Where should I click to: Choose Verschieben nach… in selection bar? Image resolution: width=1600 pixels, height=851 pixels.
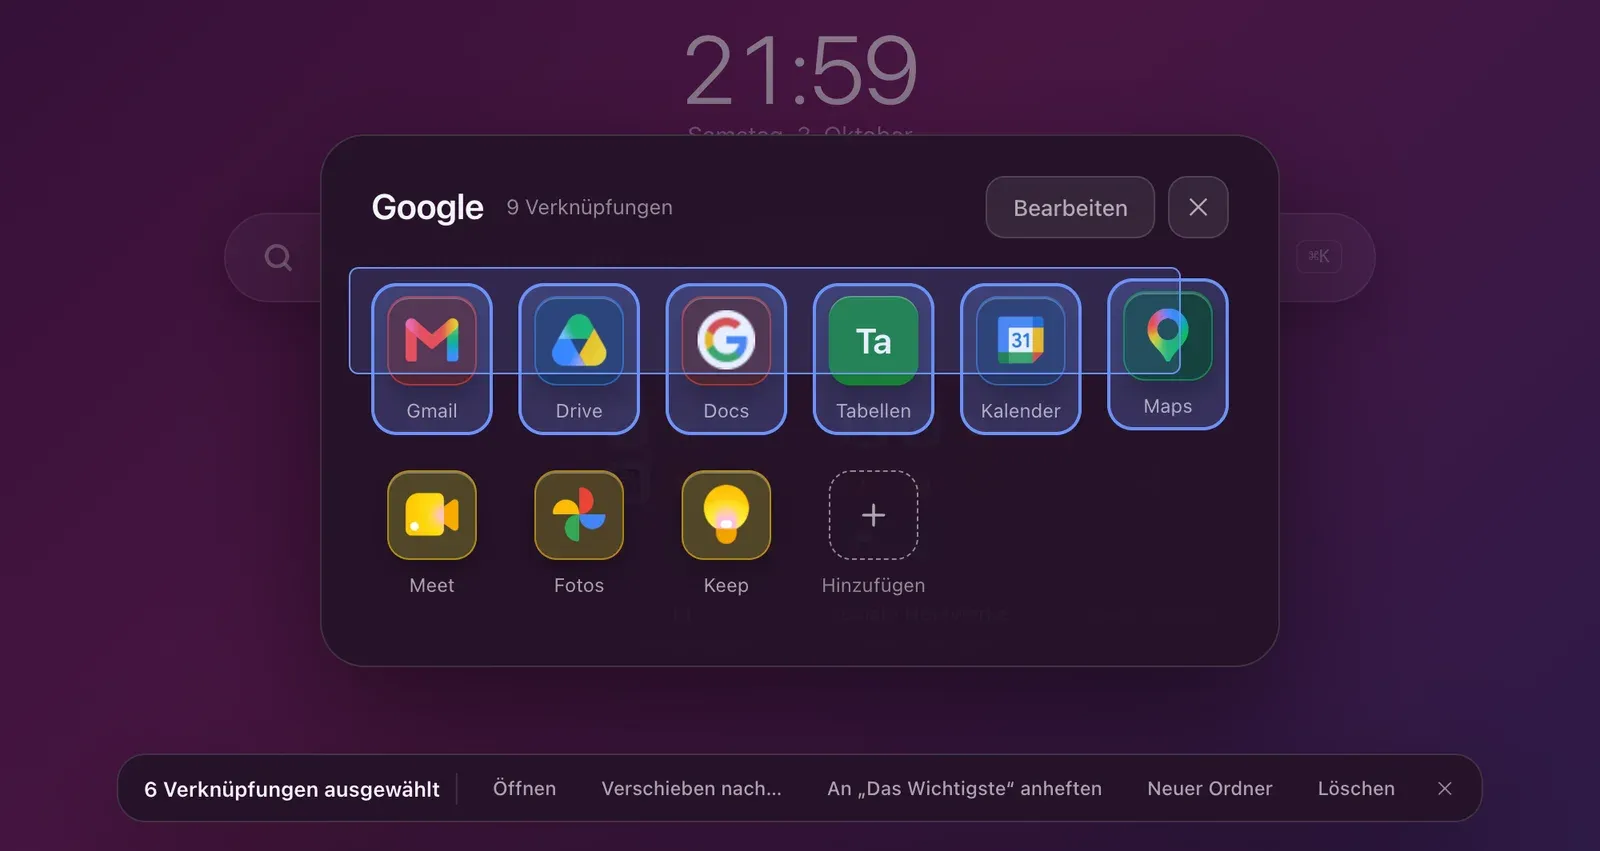pyautogui.click(x=691, y=788)
